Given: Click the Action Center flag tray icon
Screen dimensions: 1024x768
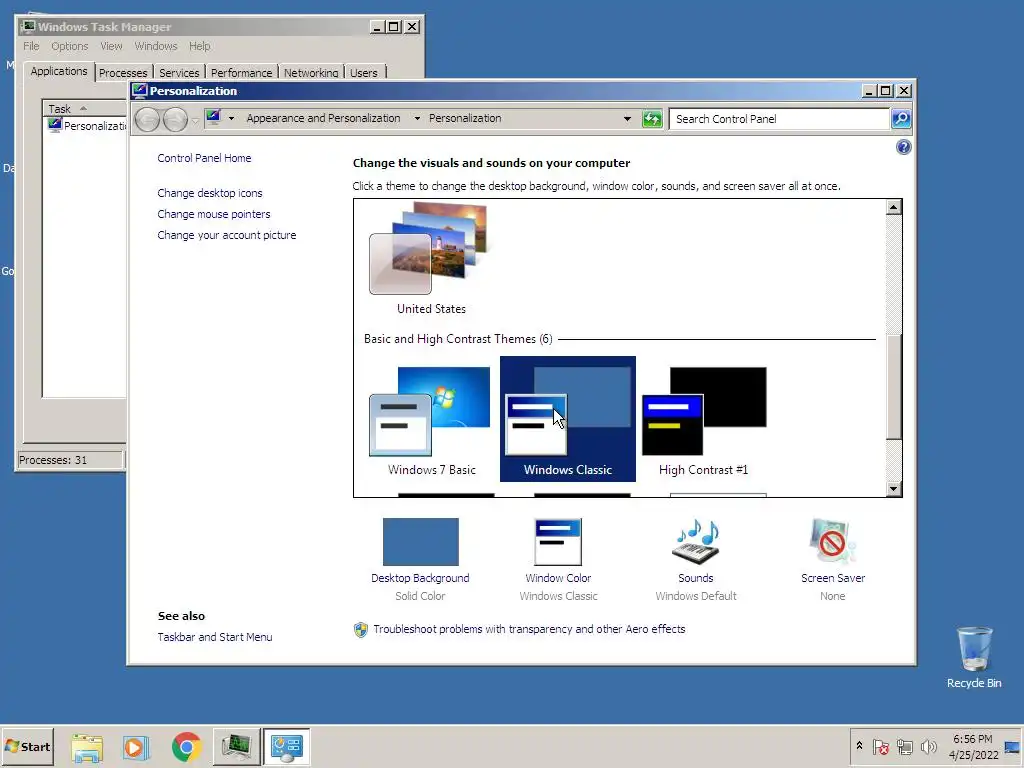Looking at the screenshot, I should point(880,746).
